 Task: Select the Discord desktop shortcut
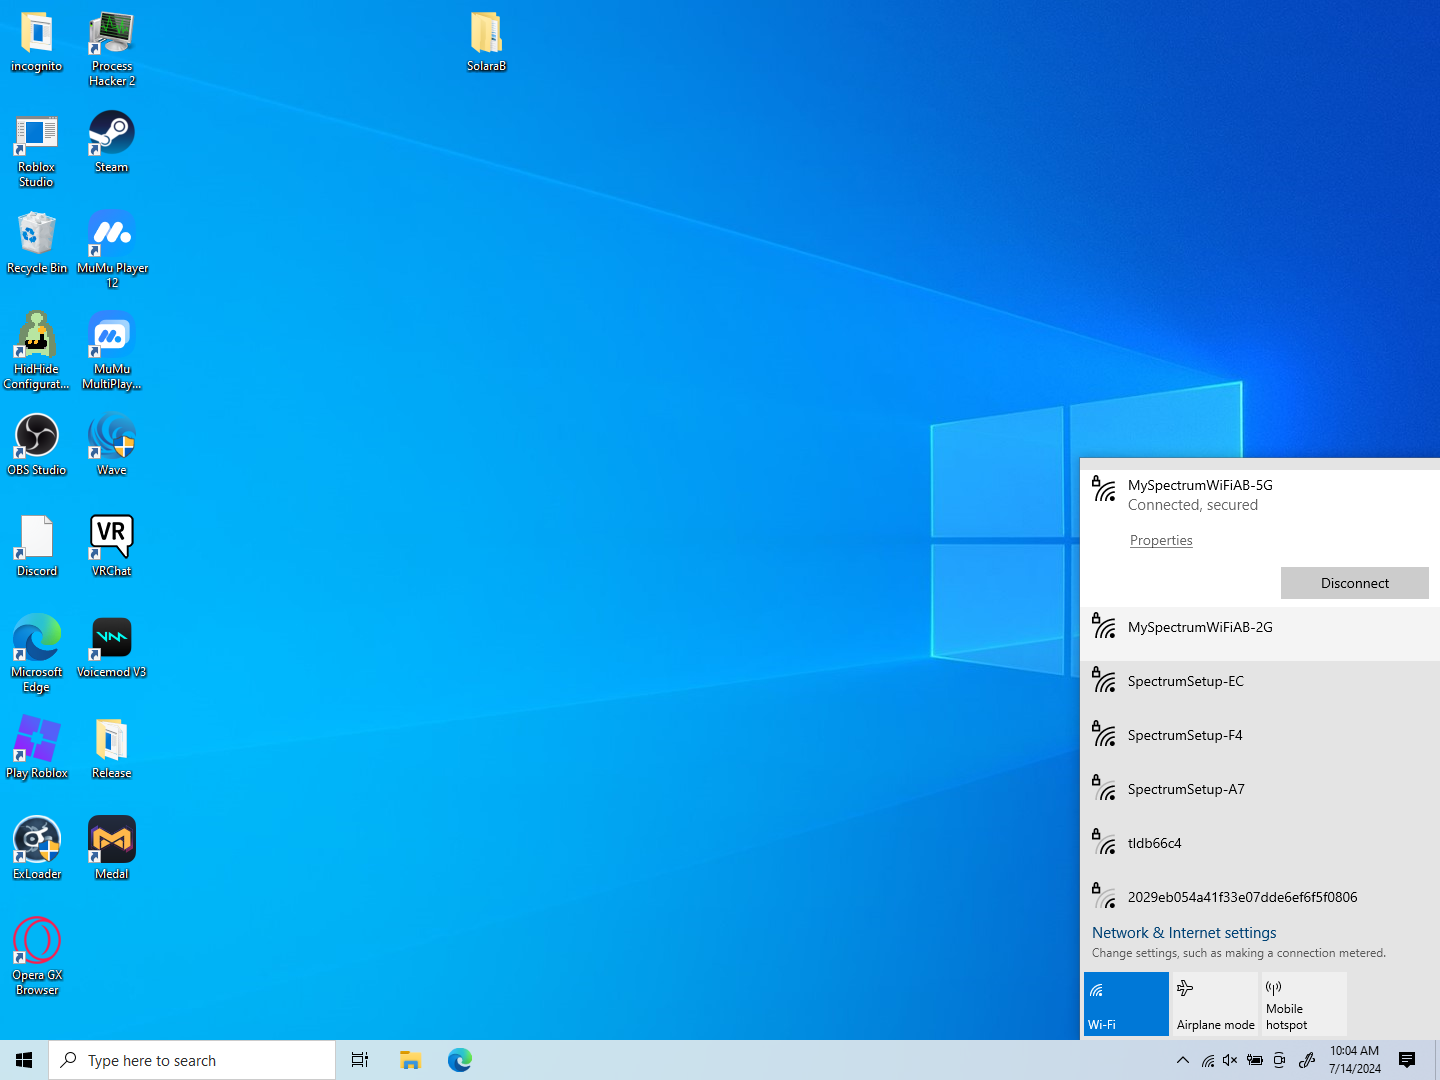coord(37,547)
